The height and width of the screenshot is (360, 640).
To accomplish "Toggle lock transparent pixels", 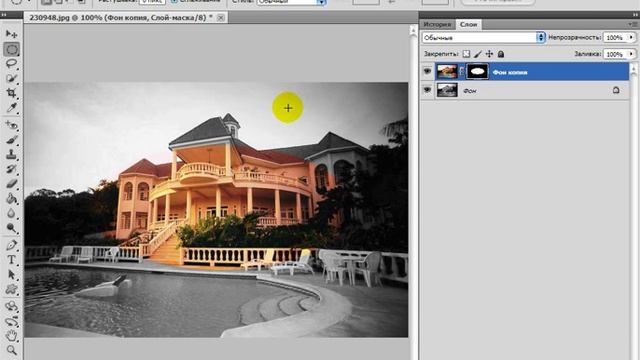I will (x=466, y=54).
